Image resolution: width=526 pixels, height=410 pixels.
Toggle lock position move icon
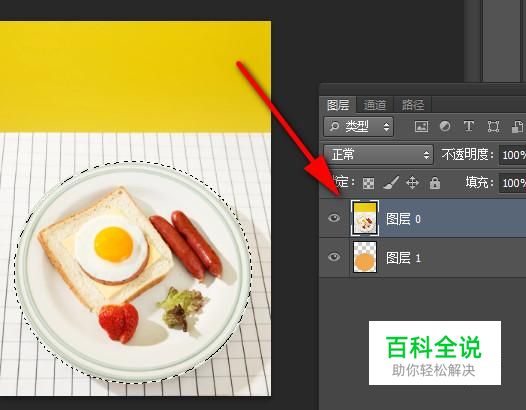pos(412,183)
